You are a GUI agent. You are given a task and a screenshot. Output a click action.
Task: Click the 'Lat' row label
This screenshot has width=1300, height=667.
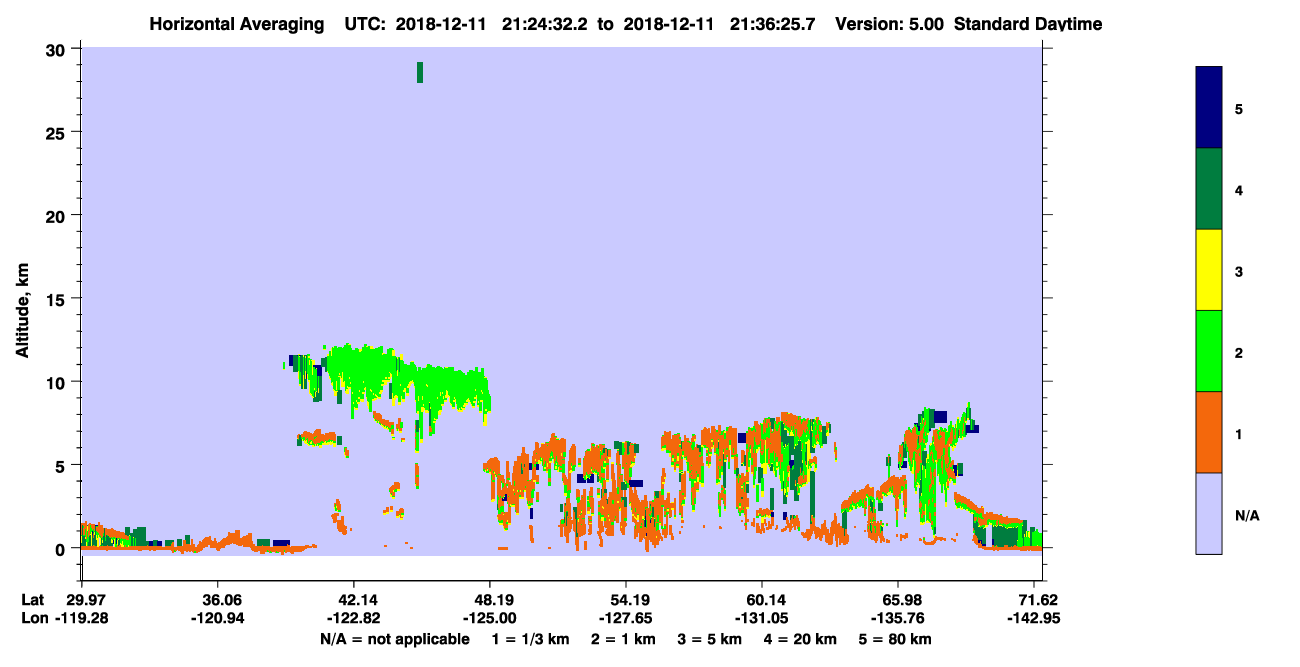pos(33,600)
